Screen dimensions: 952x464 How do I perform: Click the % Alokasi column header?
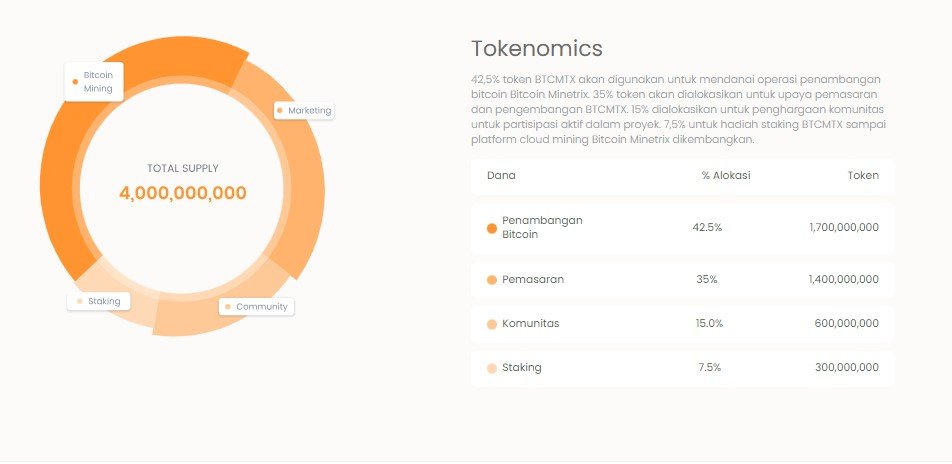tap(726, 176)
